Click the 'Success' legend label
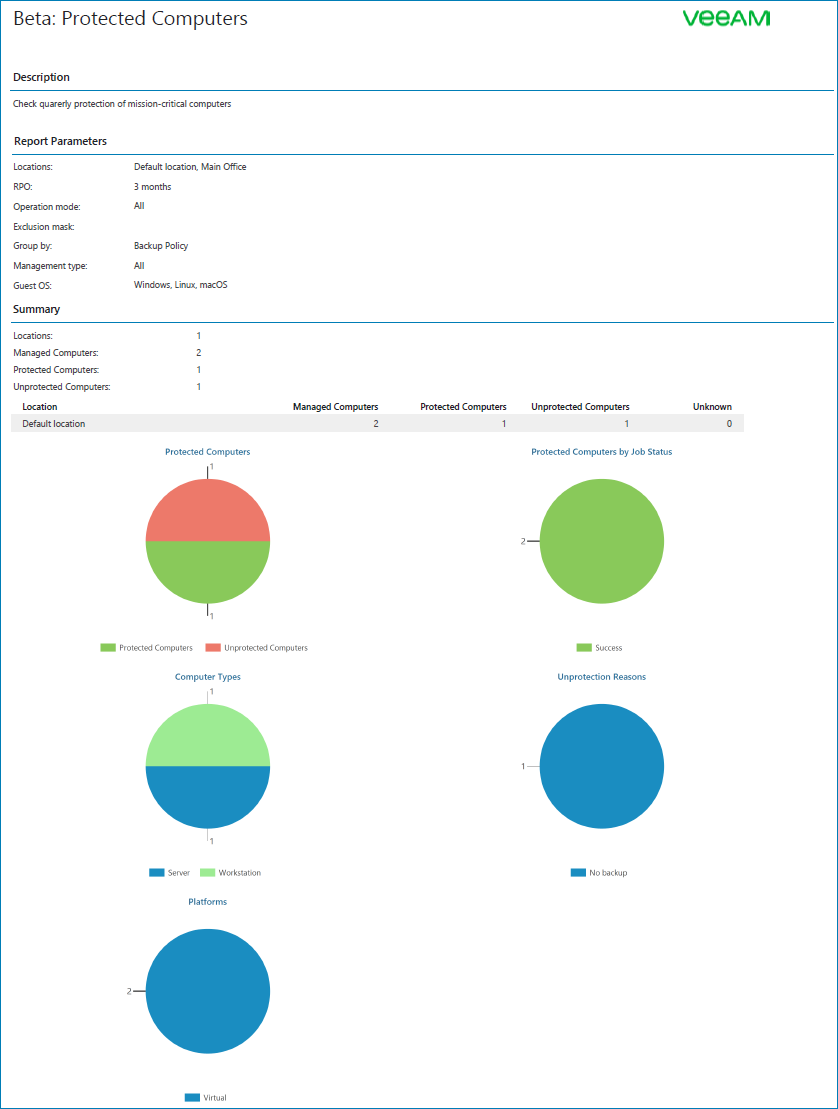This screenshot has width=838, height=1109. click(x=609, y=648)
